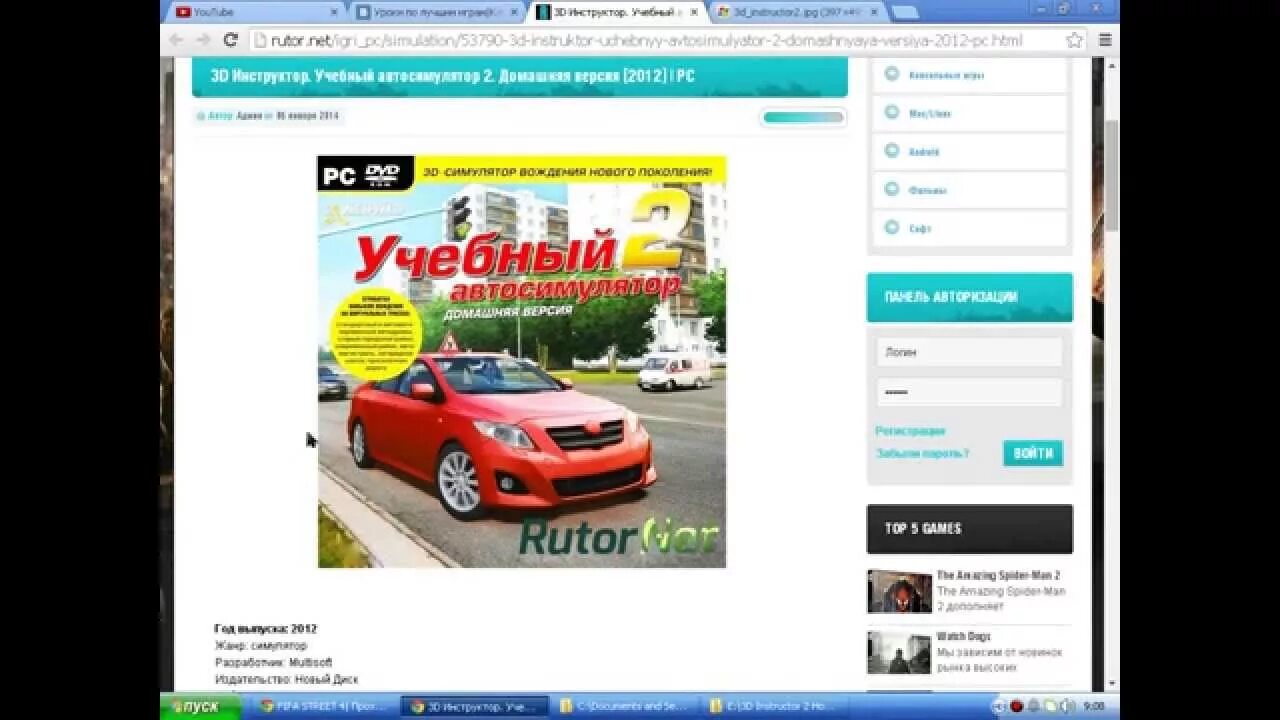Click the password field in the login panel

pyautogui.click(x=969, y=392)
